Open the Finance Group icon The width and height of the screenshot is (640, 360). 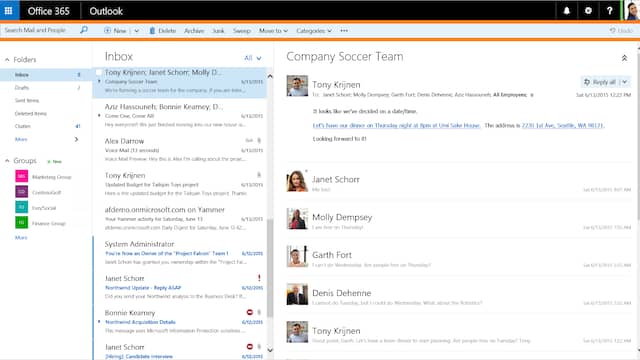pyautogui.click(x=22, y=222)
